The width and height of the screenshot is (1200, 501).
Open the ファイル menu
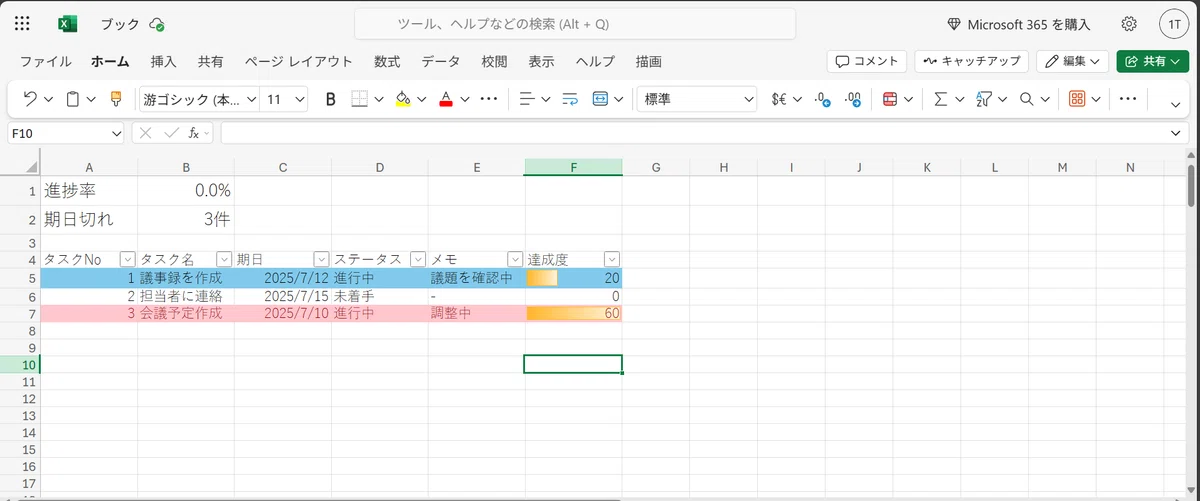[46, 61]
